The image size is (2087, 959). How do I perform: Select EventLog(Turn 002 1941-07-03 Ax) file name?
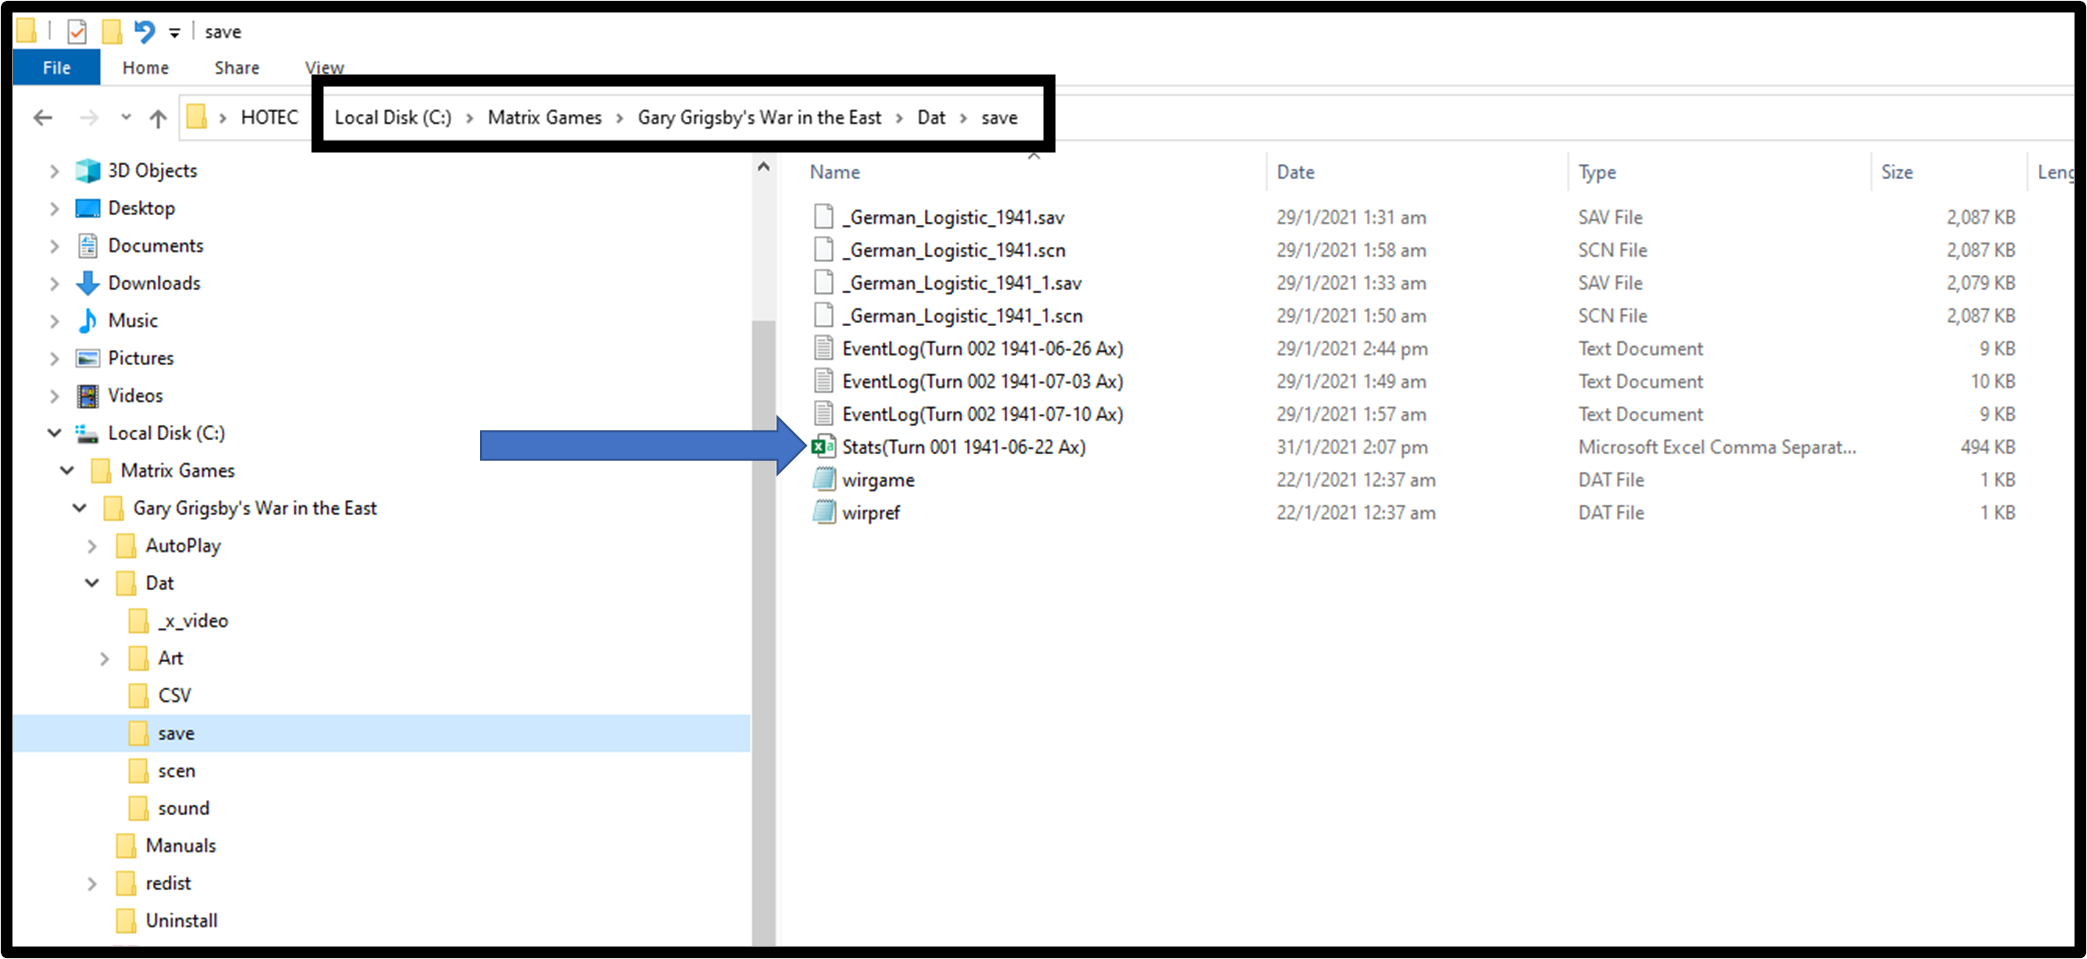tap(983, 381)
